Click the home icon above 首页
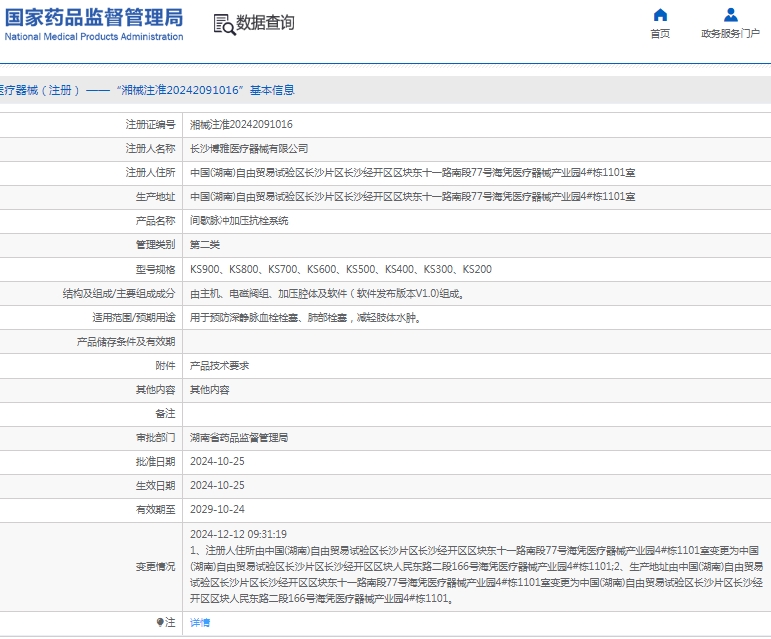 [x=660, y=15]
